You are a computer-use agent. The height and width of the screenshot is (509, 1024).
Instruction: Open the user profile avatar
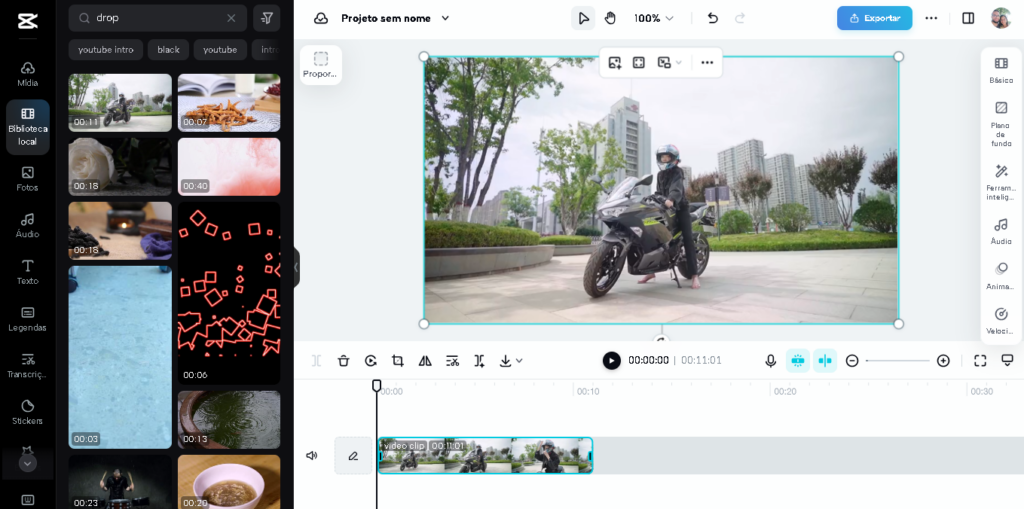click(1000, 18)
